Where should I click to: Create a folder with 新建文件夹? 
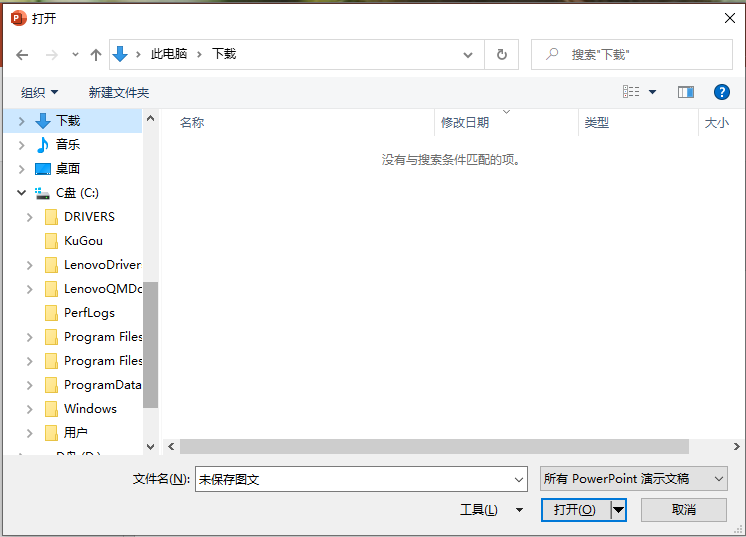click(119, 92)
